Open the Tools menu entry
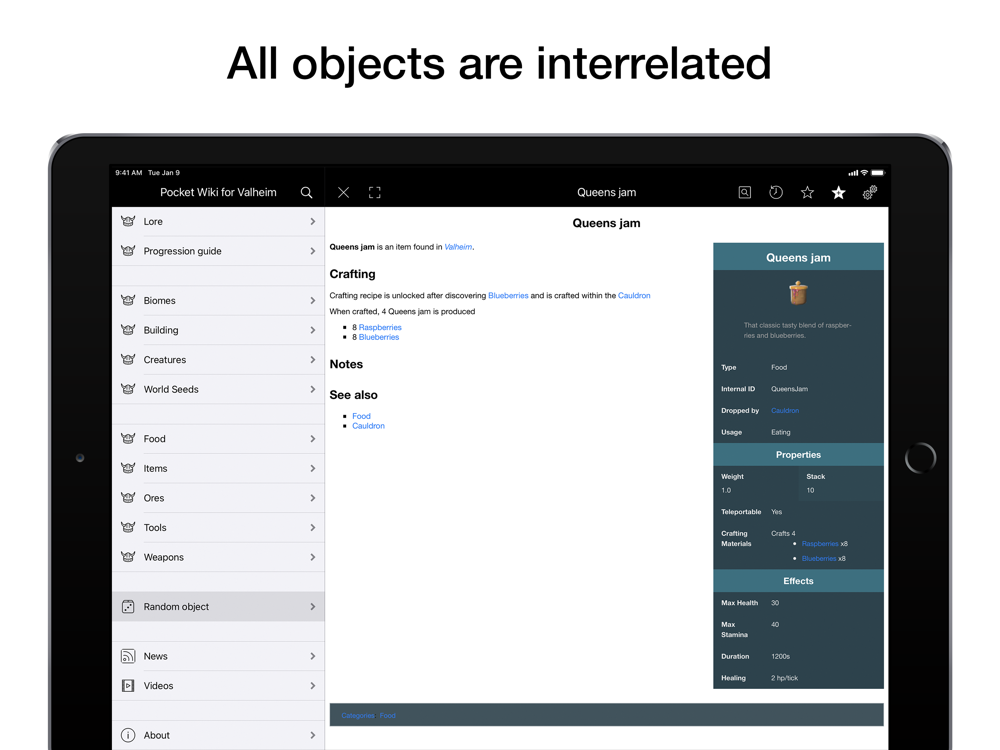 pyautogui.click(x=218, y=527)
